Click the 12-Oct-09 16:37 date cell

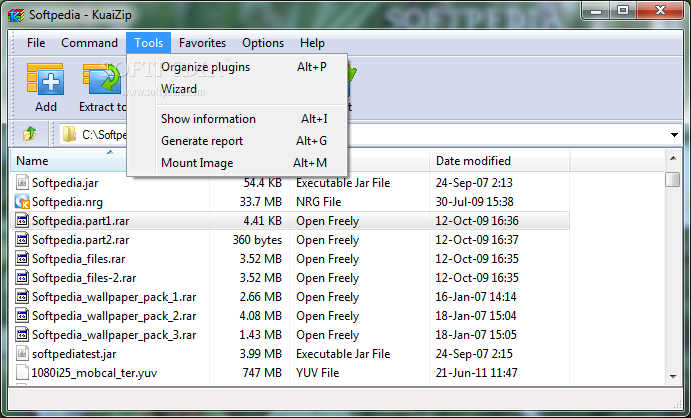[477, 240]
